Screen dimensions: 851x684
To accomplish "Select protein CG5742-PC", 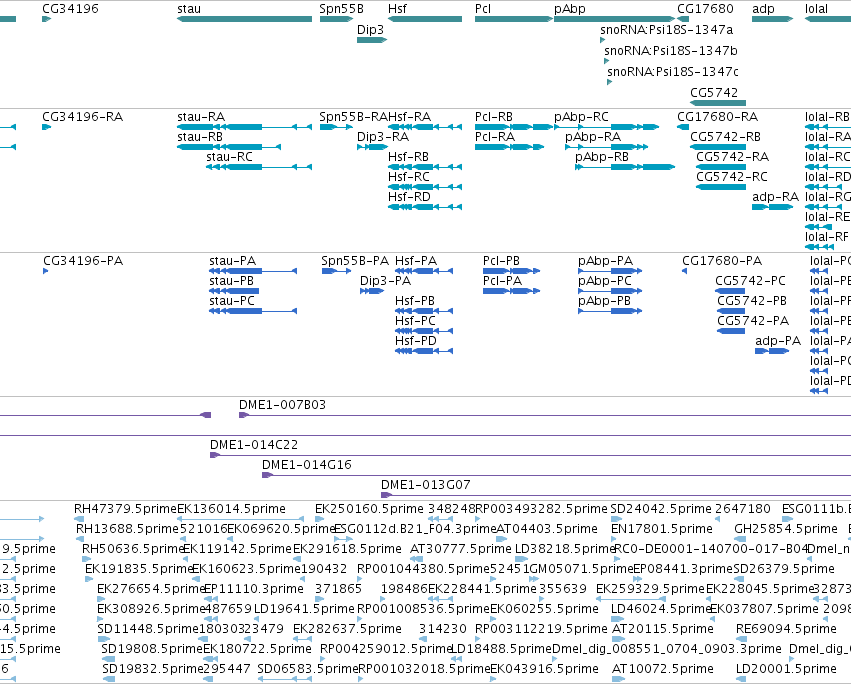I will (751, 281).
